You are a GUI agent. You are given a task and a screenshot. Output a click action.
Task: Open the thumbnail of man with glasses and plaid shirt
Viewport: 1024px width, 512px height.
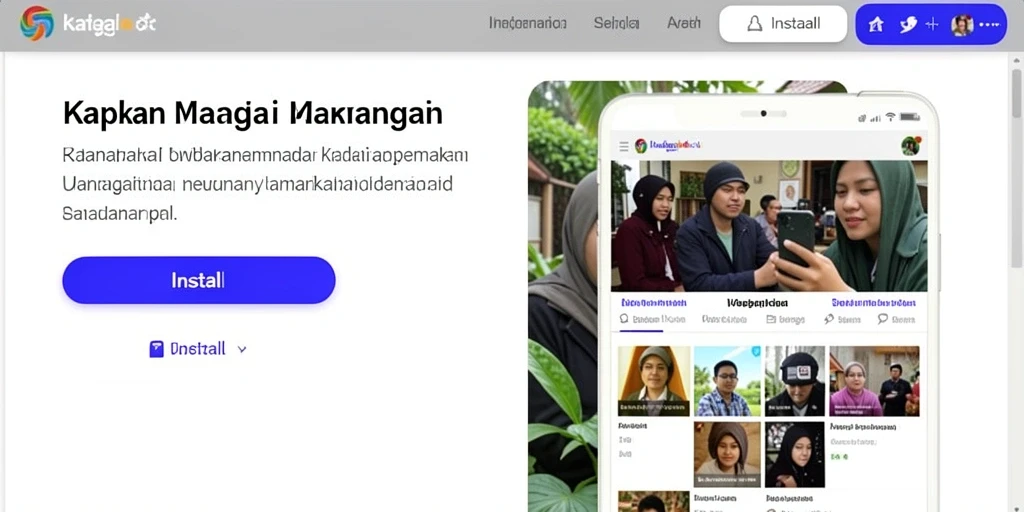[727, 381]
